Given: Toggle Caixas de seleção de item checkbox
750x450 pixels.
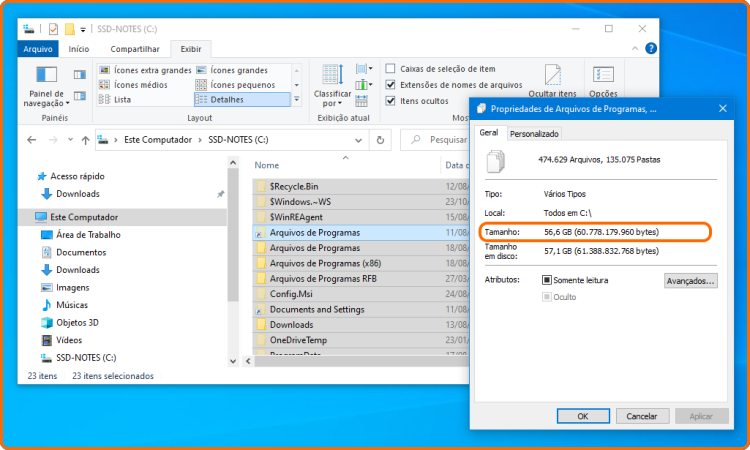Looking at the screenshot, I should [390, 68].
